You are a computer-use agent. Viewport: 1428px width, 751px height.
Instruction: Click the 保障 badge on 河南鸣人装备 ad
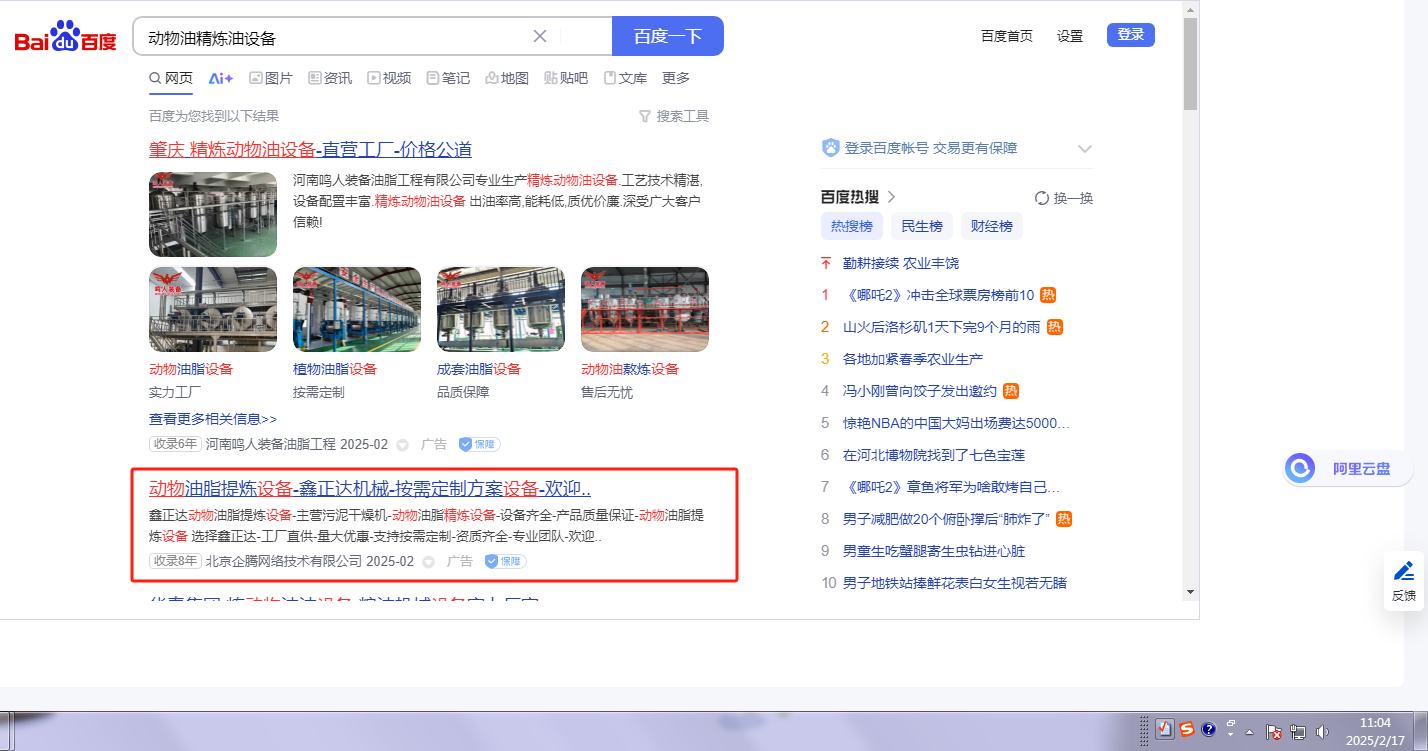(x=480, y=444)
